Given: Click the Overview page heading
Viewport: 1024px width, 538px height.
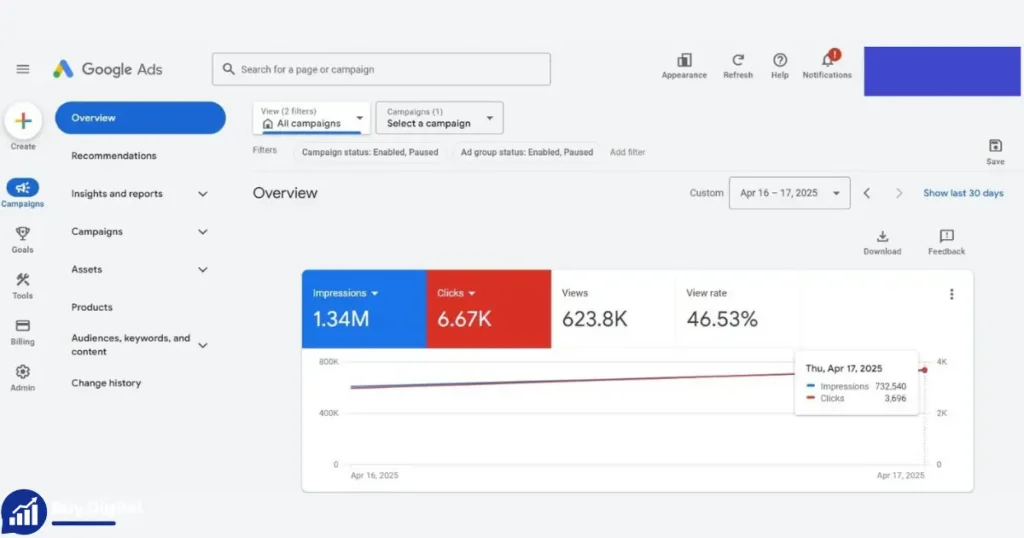Looking at the screenshot, I should 285,193.
